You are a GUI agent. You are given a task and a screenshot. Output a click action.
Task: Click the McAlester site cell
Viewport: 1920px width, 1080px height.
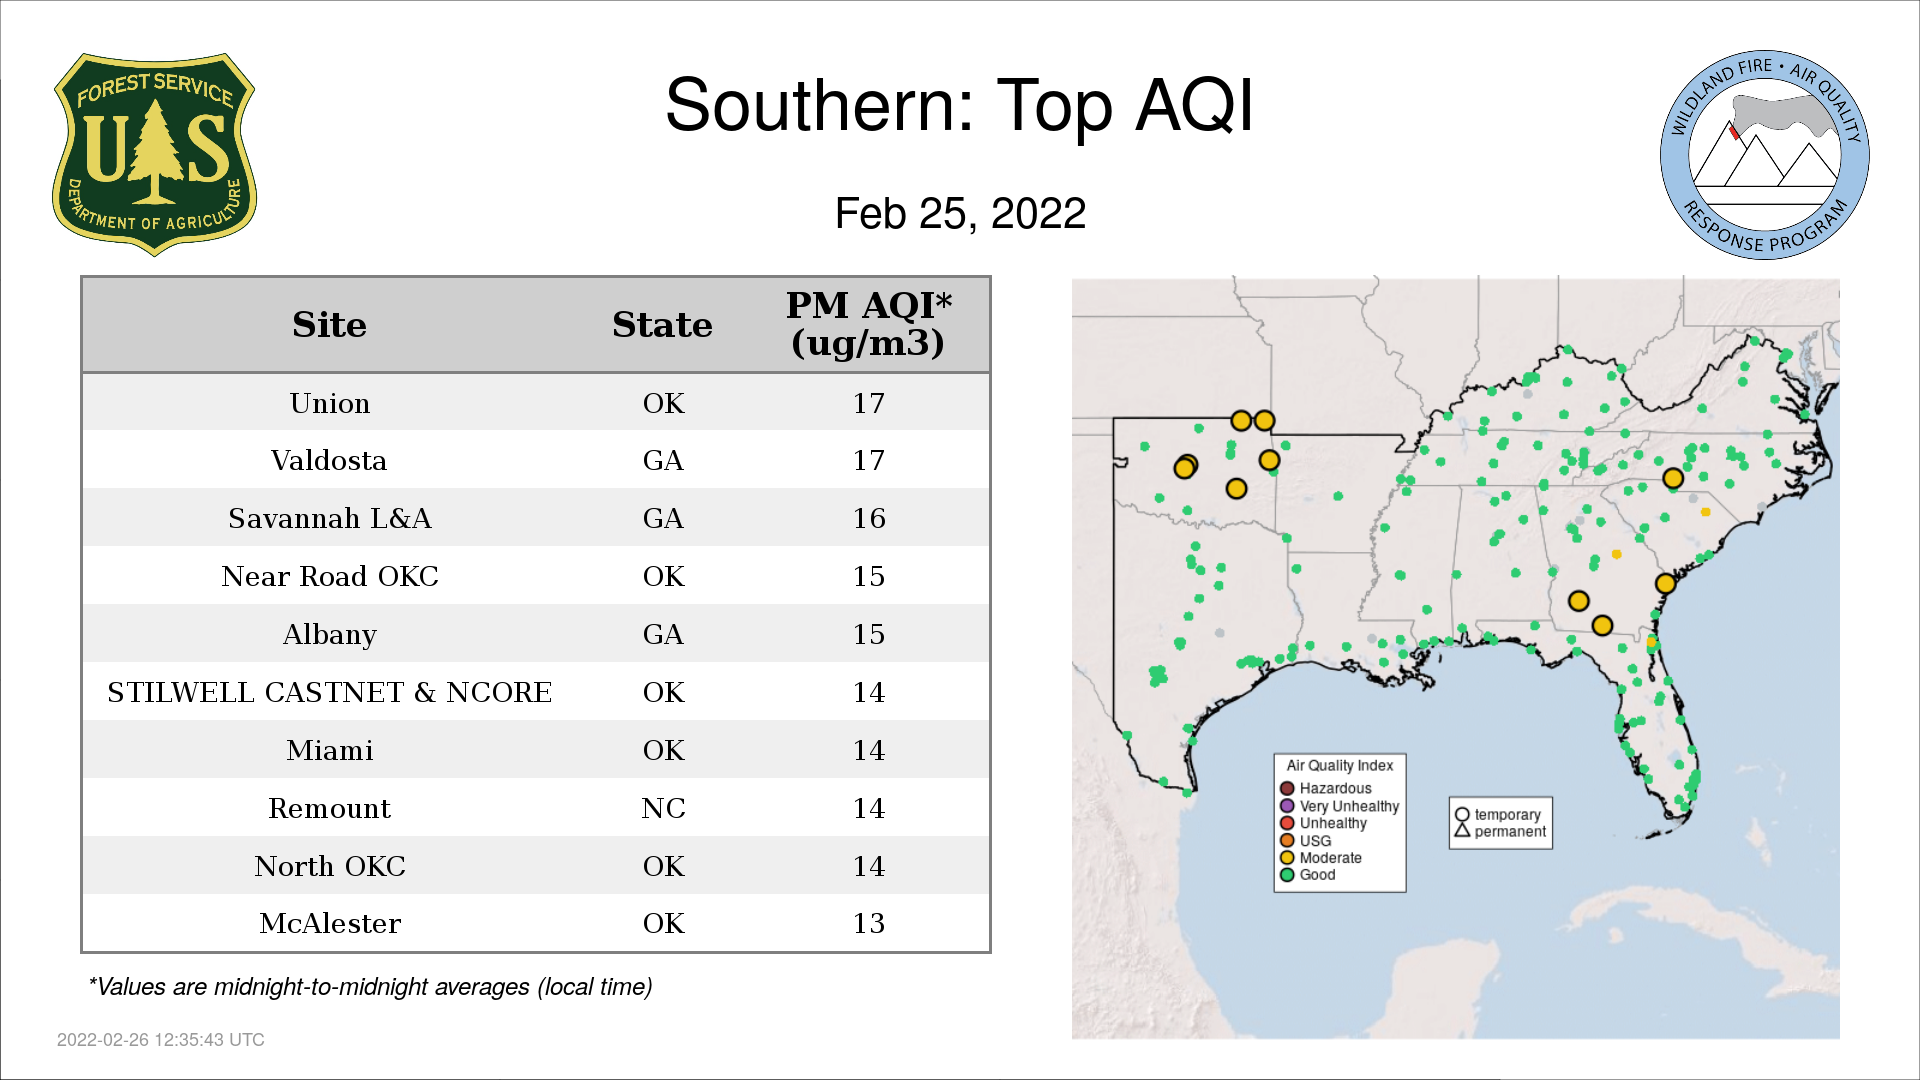click(x=329, y=923)
